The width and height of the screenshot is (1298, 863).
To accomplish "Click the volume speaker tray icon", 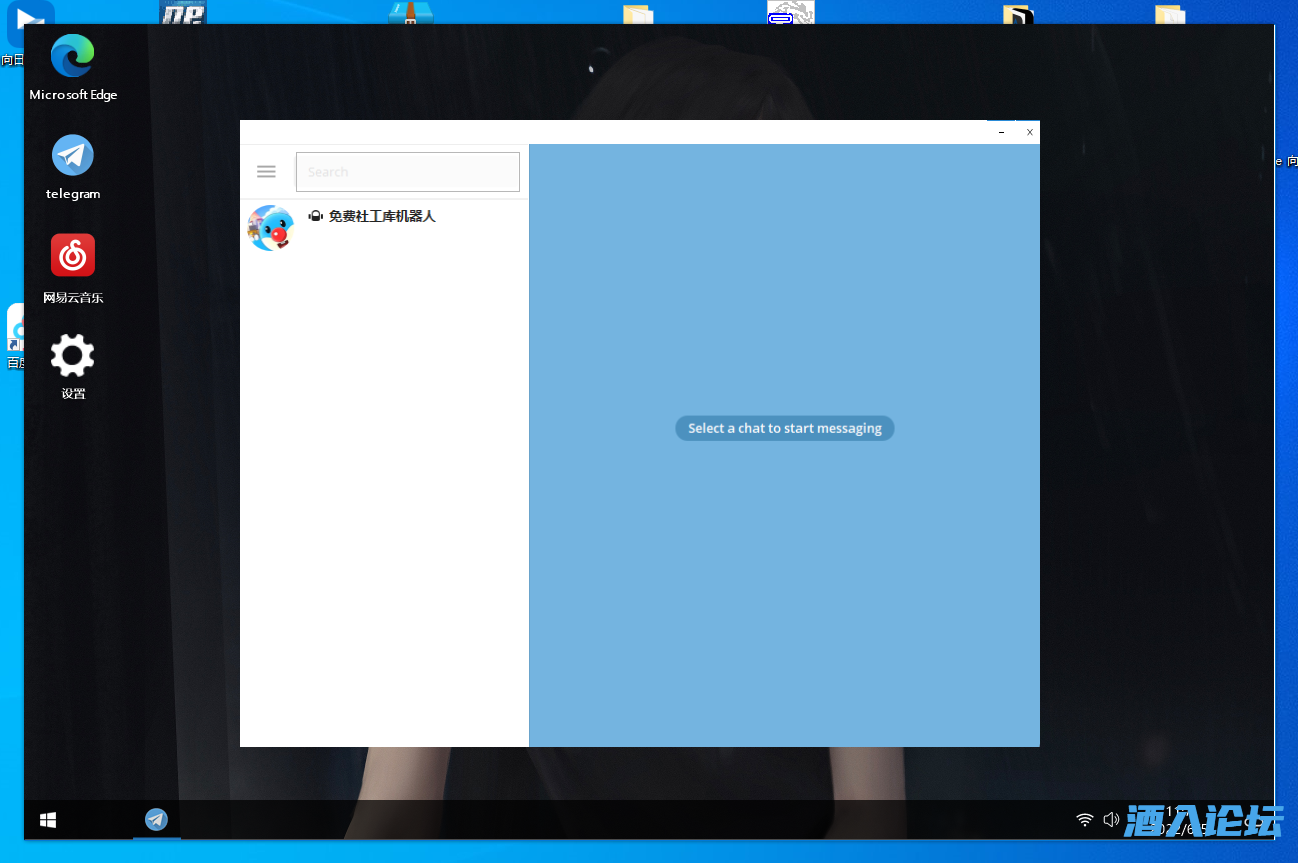I will coord(1111,820).
